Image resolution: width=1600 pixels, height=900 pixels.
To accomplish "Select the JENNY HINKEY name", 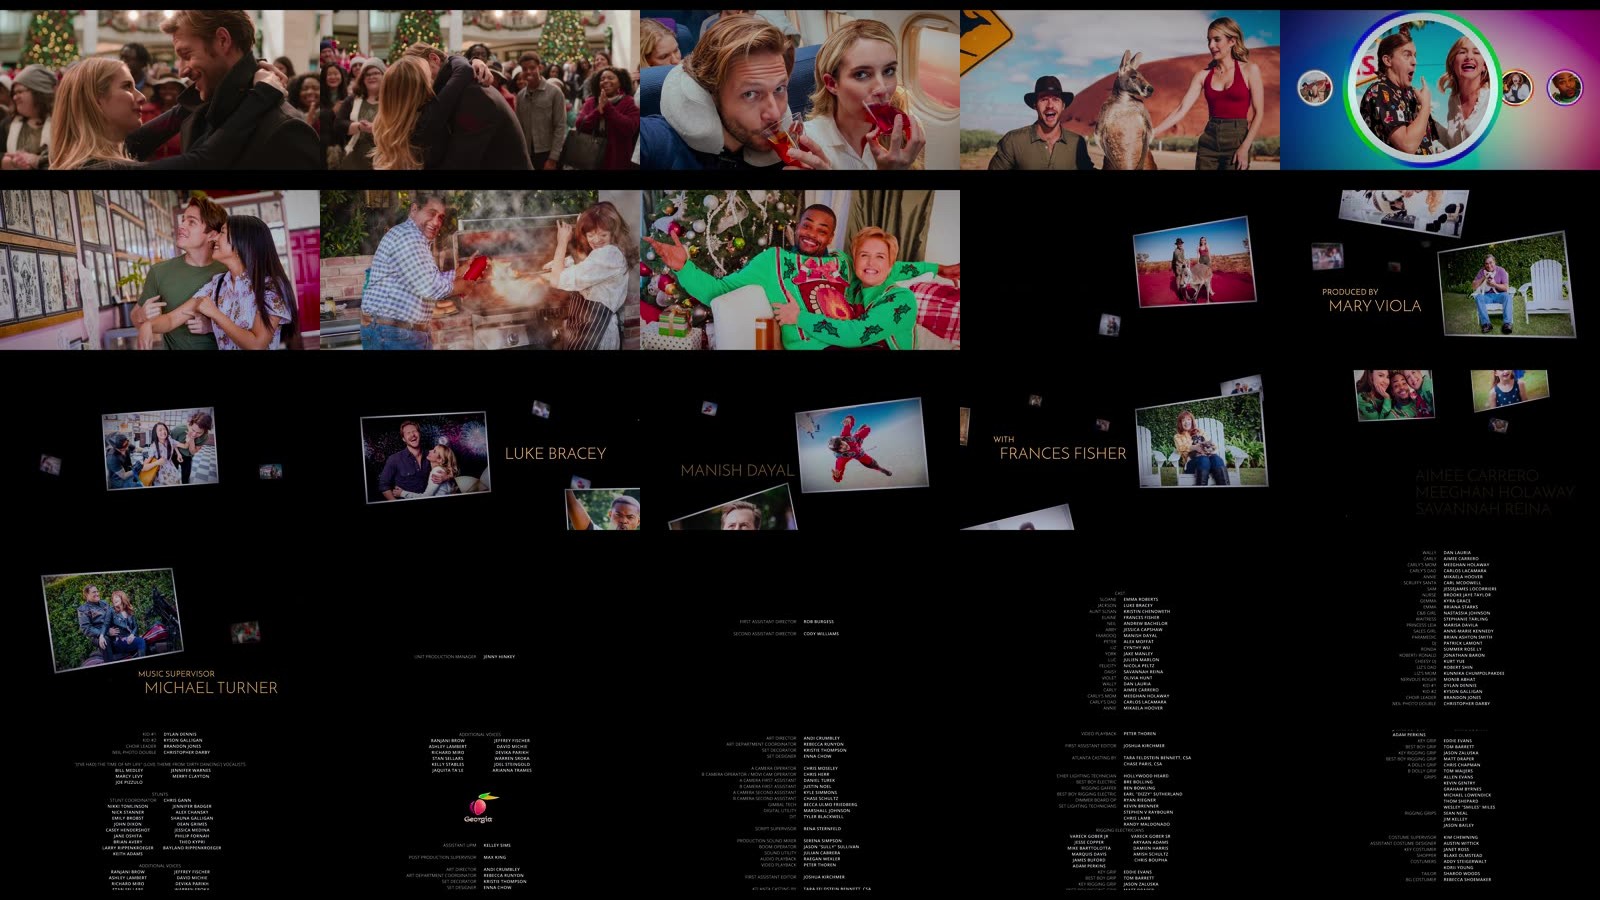I will pos(499,657).
